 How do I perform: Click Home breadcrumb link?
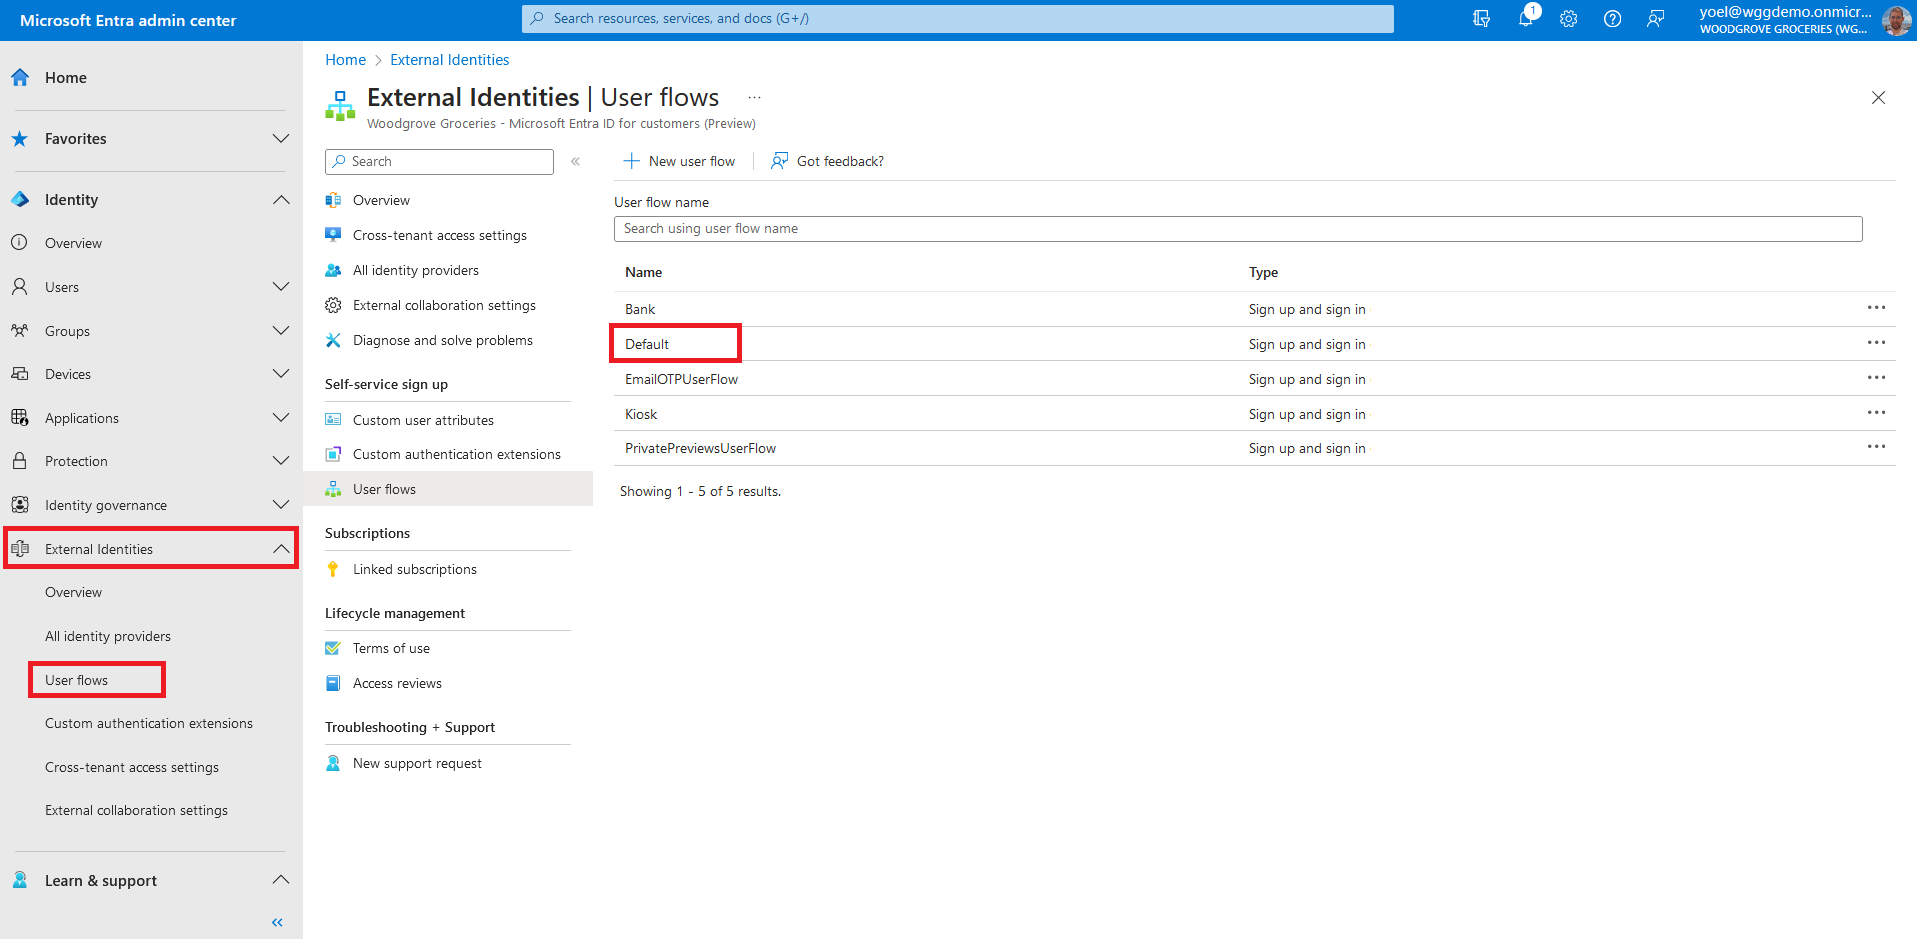pyautogui.click(x=345, y=60)
